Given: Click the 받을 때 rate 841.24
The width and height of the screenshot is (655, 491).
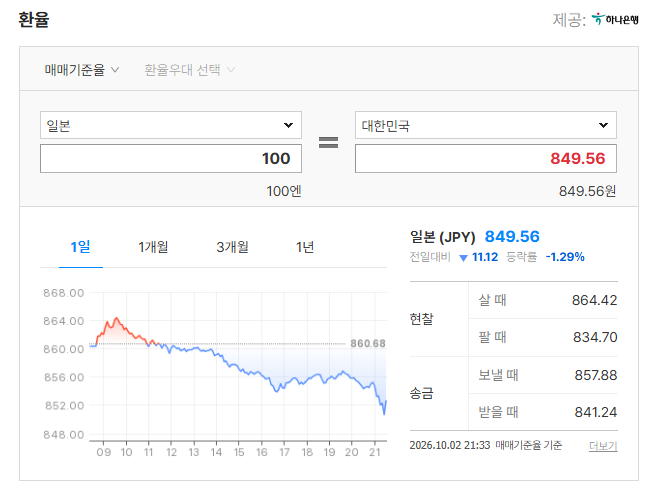Looking at the screenshot, I should pos(596,412).
